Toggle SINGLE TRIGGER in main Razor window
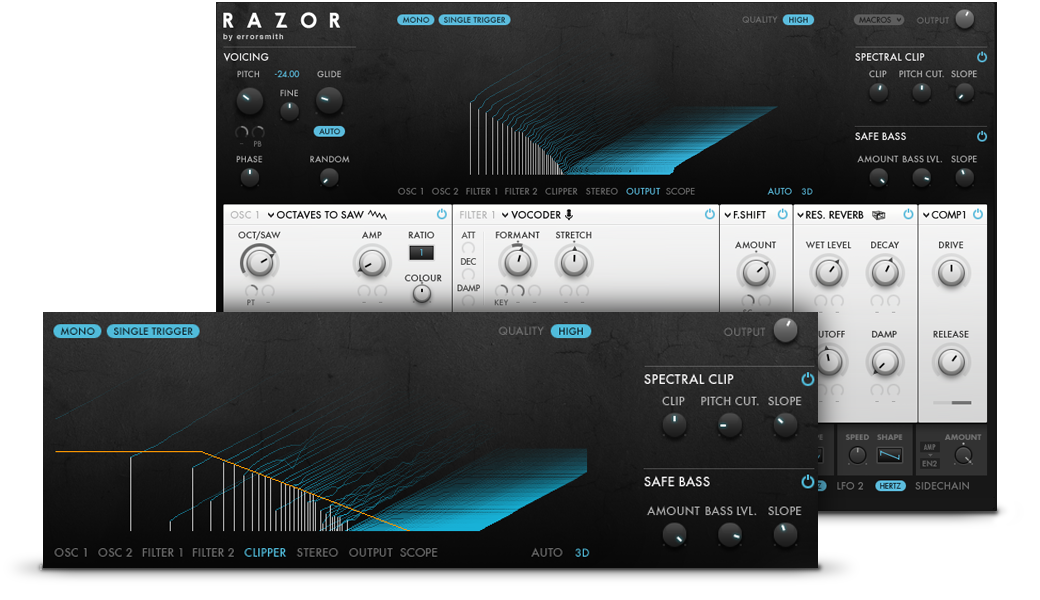The image size is (1040, 600). tap(474, 20)
